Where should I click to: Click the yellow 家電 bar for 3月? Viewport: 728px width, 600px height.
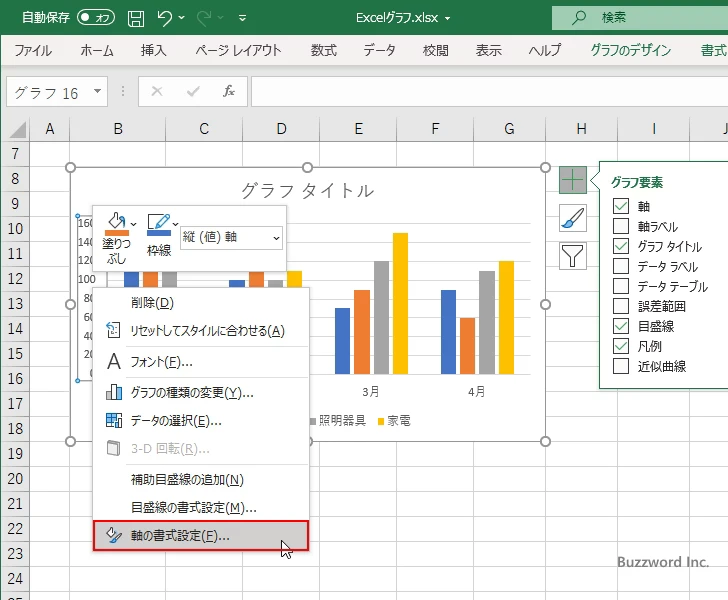coord(400,303)
